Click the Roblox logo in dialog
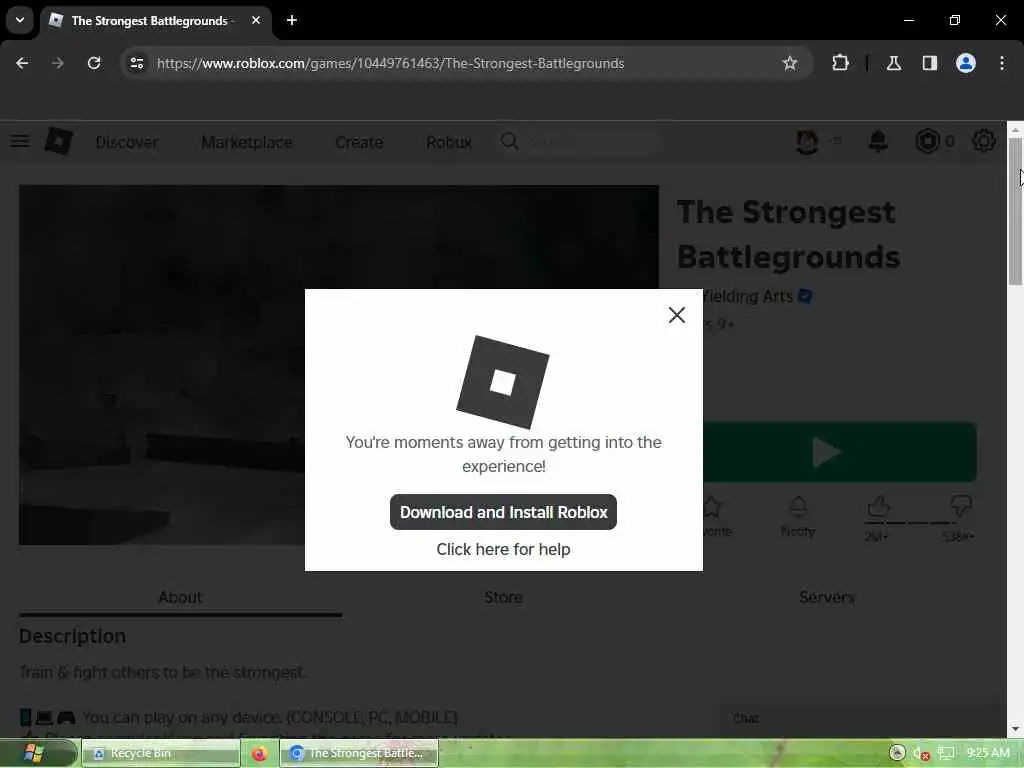Image resolution: width=1024 pixels, height=768 pixels. (502, 382)
